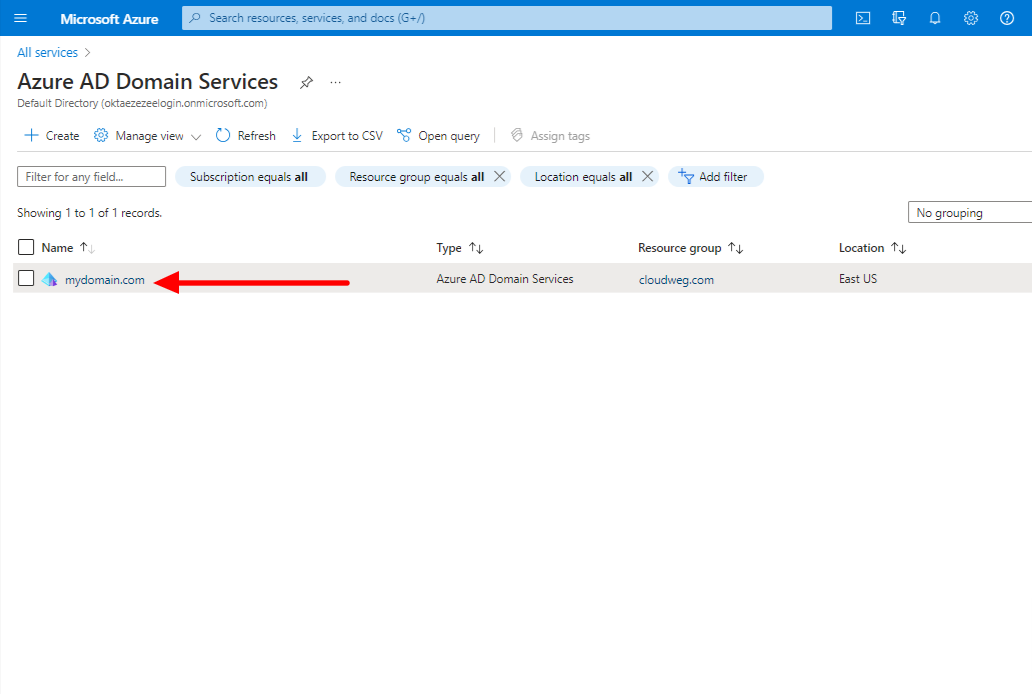Open Directories and subscriptions filter icon
Screen dimensions: 1032x694
pos(899,18)
